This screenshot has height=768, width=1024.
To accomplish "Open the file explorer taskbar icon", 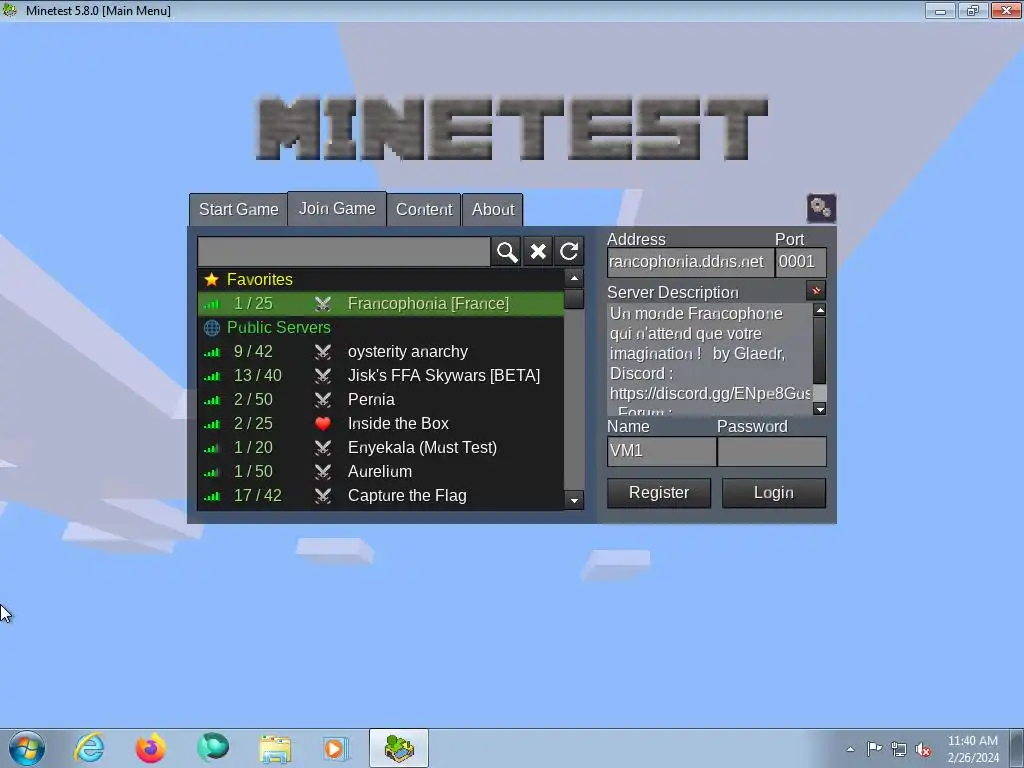I will point(275,748).
